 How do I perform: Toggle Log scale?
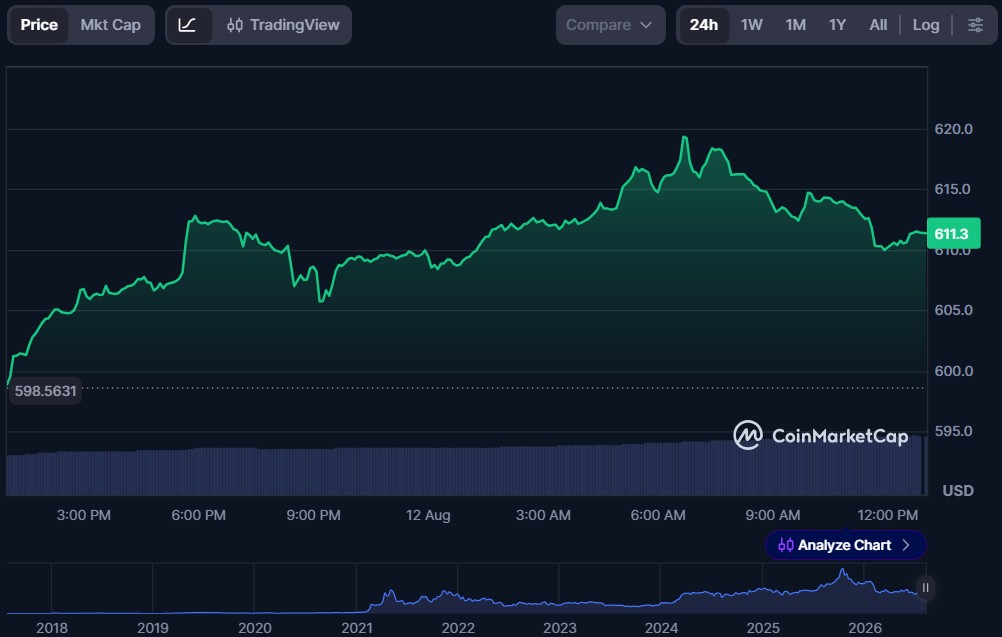926,25
